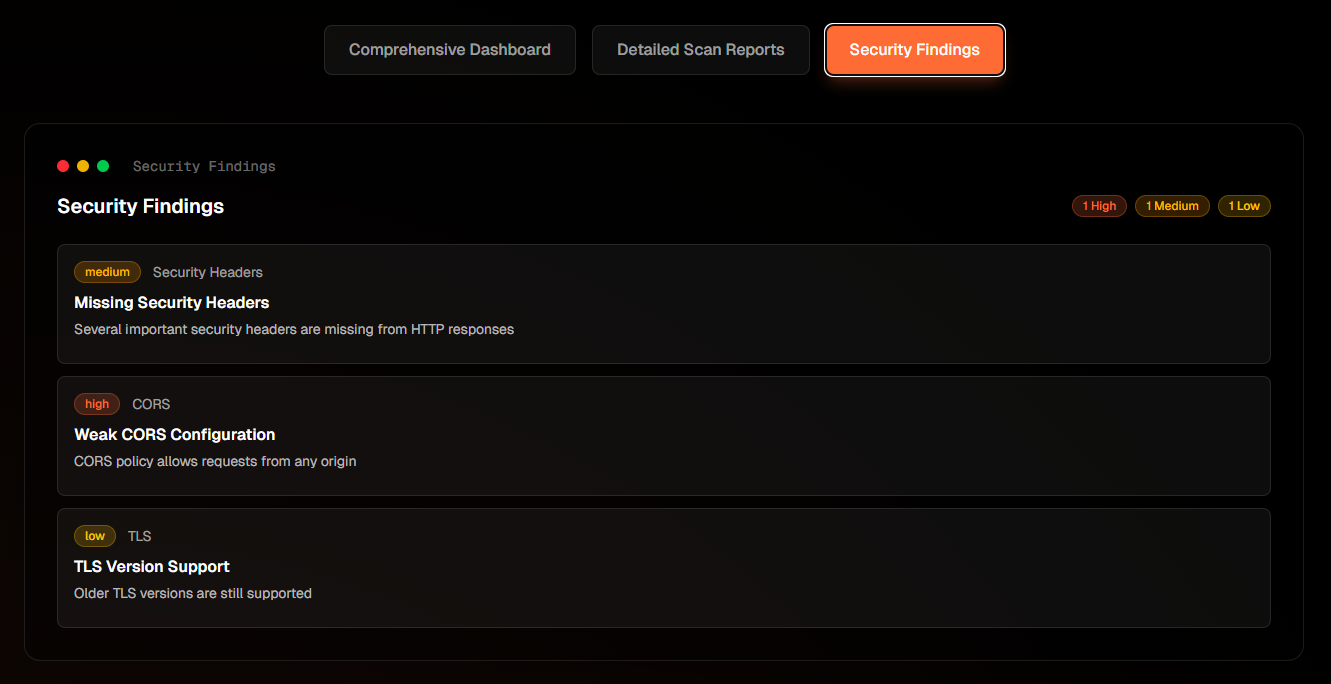The width and height of the screenshot is (1331, 684).
Task: Open the Detailed Scan Reports tab
Action: 700,49
